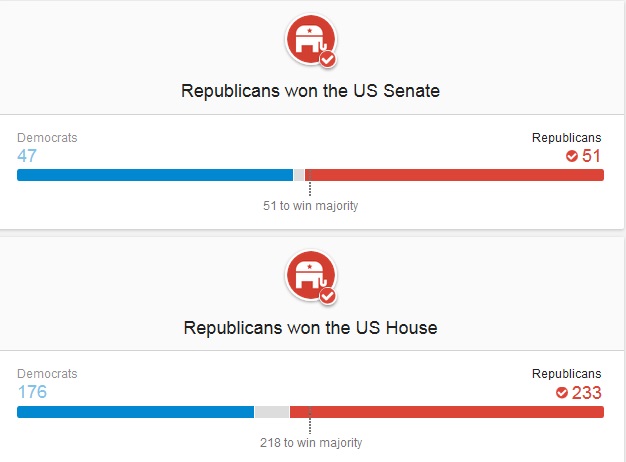Screen dimensions: 626x462
Task: Click the red checkmark beside Senate 51
Action: 572,156
